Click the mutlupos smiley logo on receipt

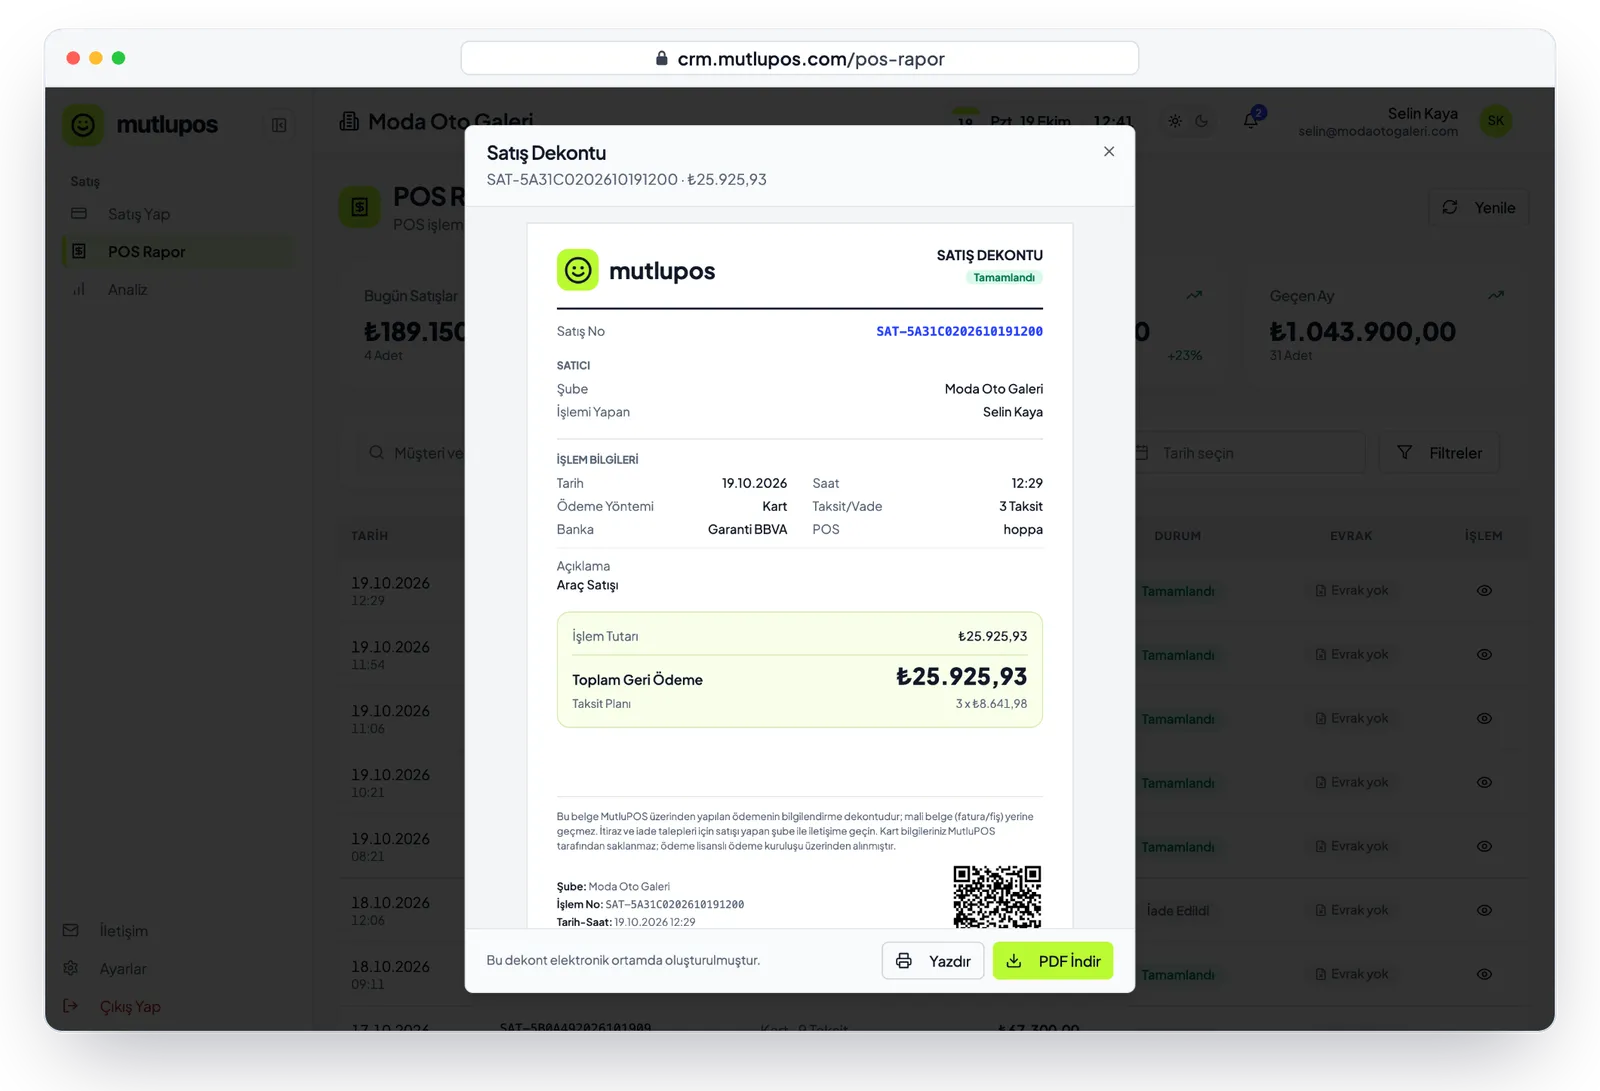(x=578, y=270)
